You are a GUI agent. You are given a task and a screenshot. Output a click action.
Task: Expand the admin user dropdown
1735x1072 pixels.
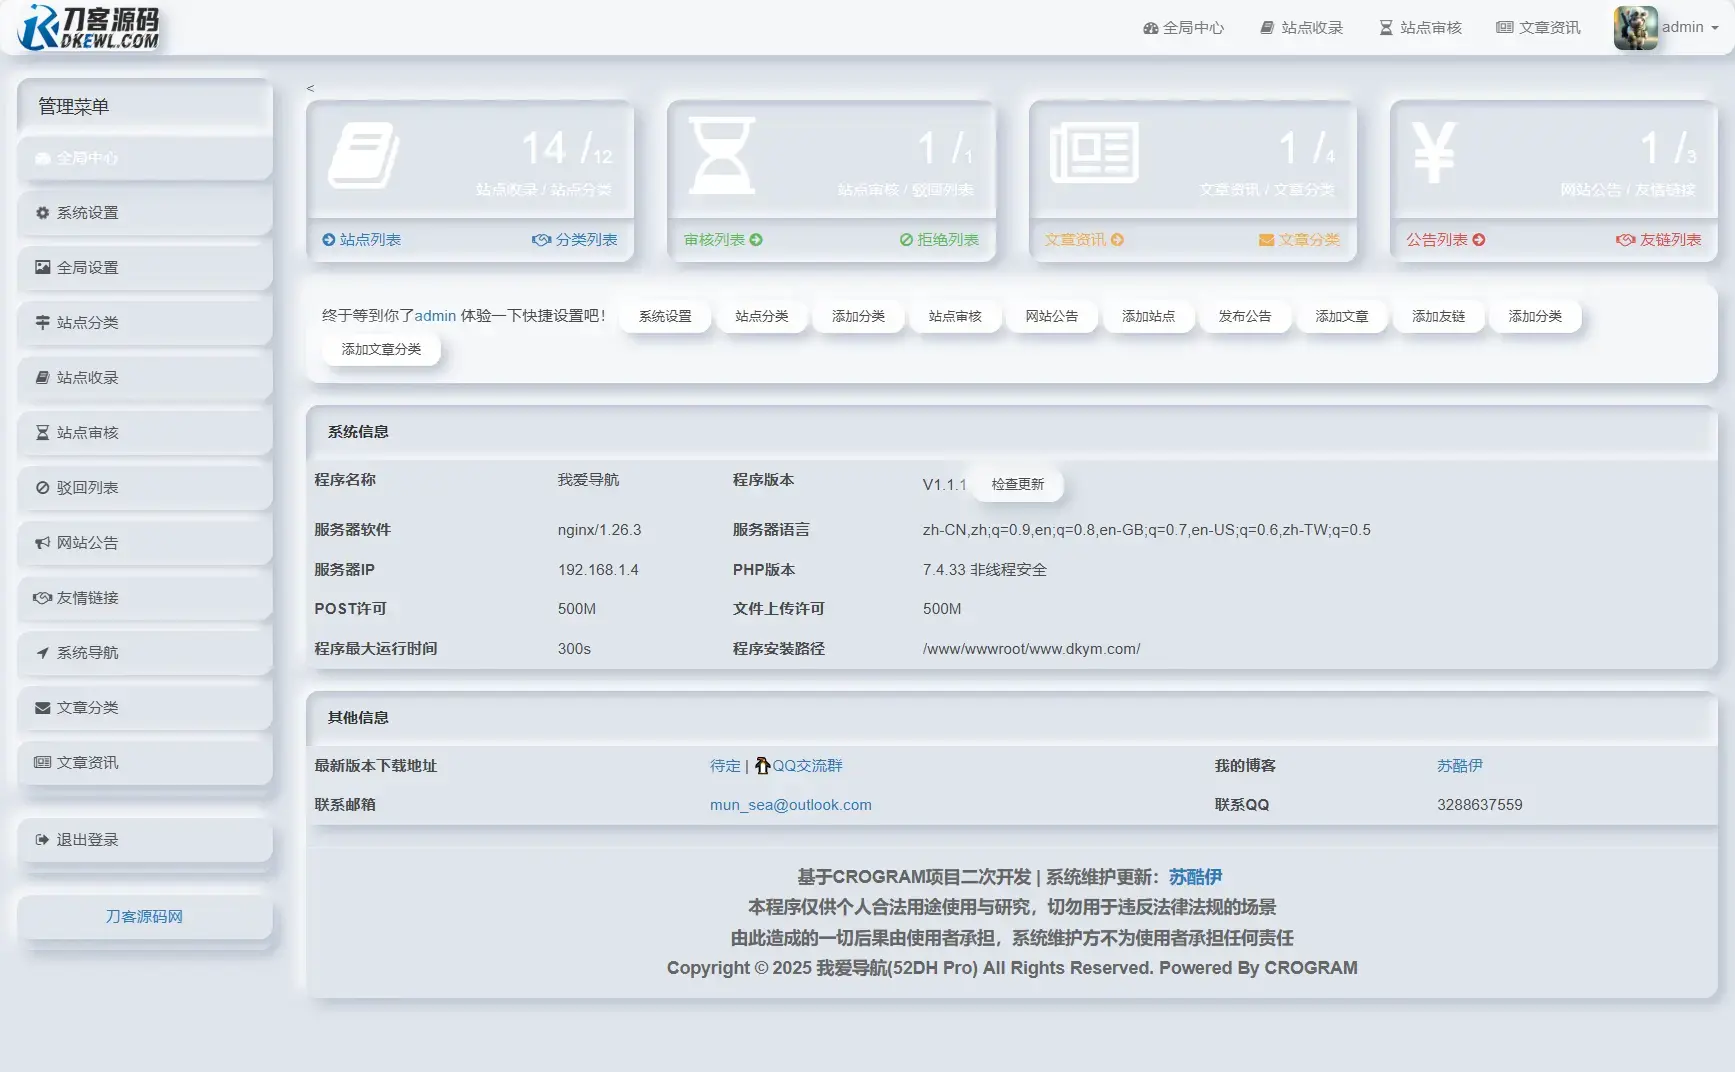click(1690, 28)
